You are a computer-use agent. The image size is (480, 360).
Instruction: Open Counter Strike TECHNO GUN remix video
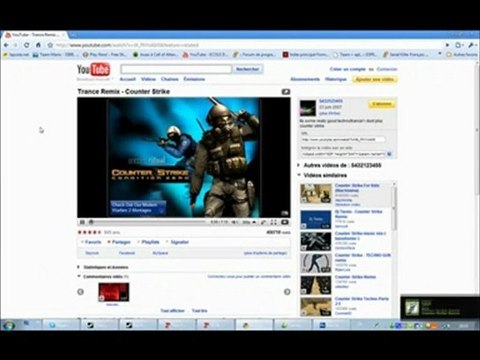[x=363, y=257]
